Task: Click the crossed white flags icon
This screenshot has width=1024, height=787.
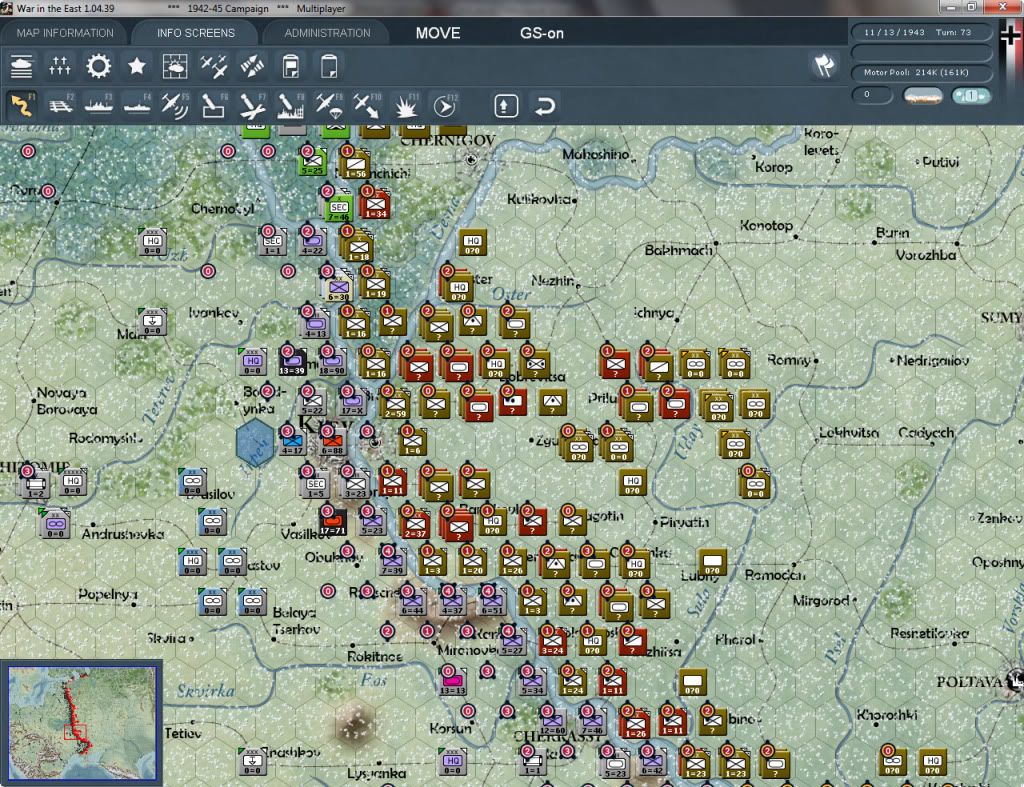Action: click(824, 65)
